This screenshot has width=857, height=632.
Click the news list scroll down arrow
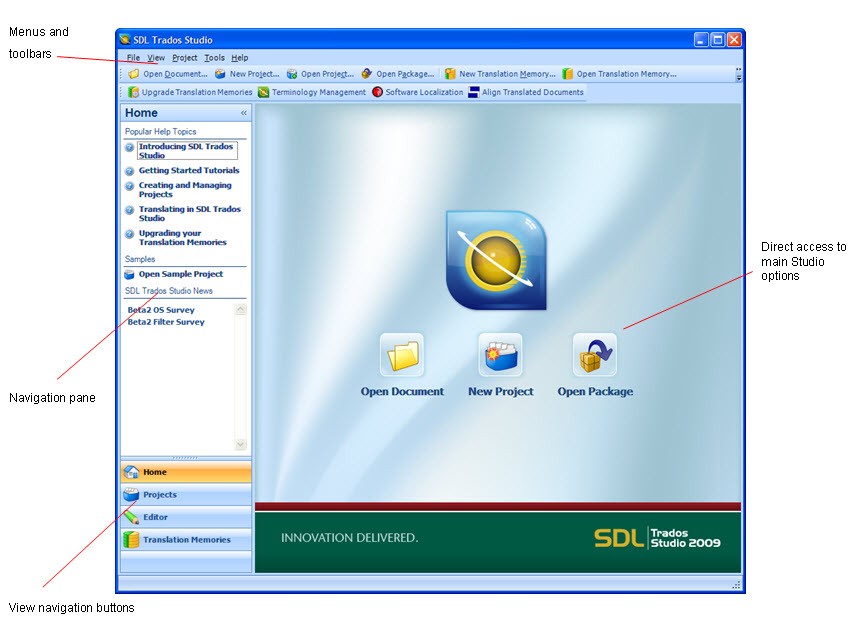[x=240, y=444]
